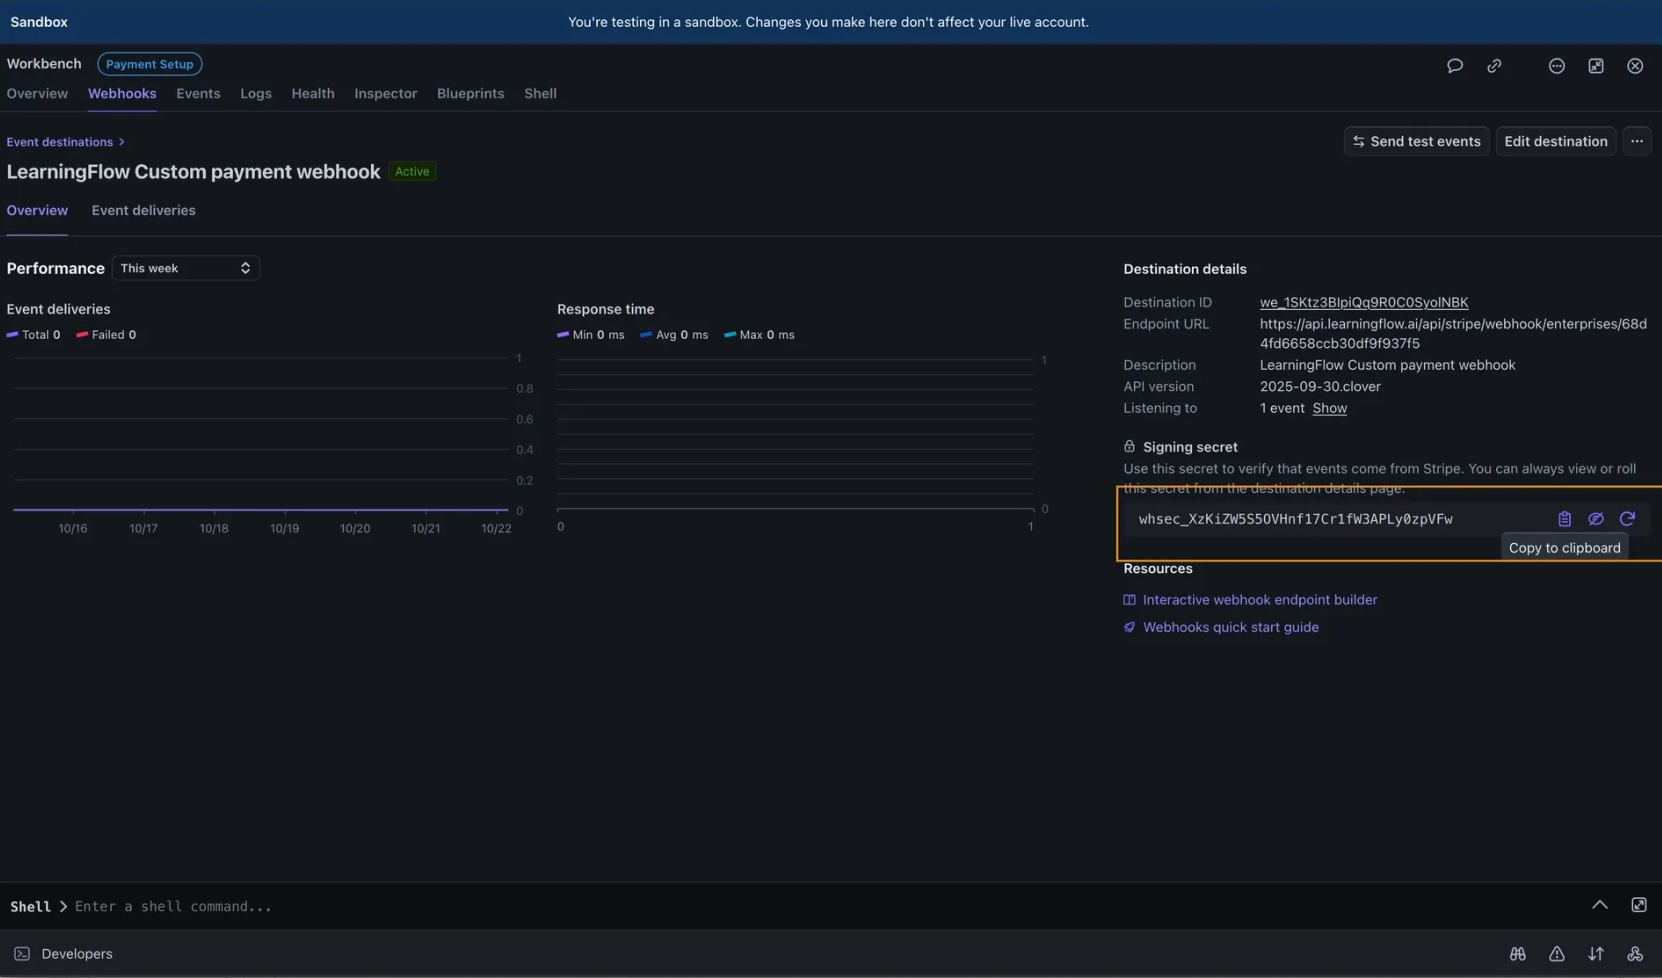Open the more options ellipsis in the workbench header
The height and width of the screenshot is (978, 1662).
(1556, 65)
